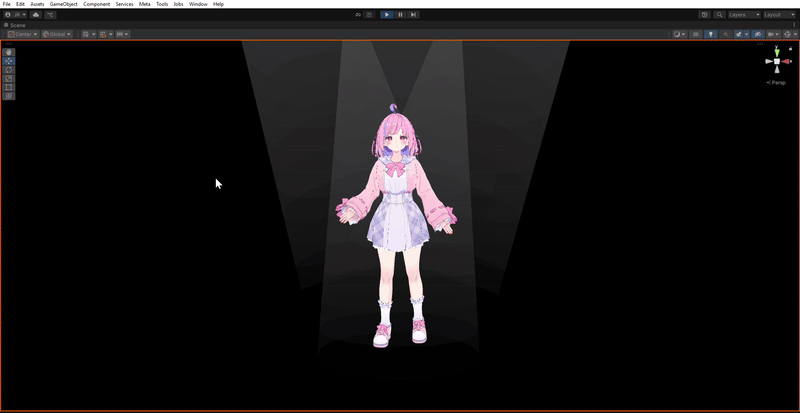Screen dimensions: 800x413
Task: Click the cloud services icon
Action: coord(36,15)
